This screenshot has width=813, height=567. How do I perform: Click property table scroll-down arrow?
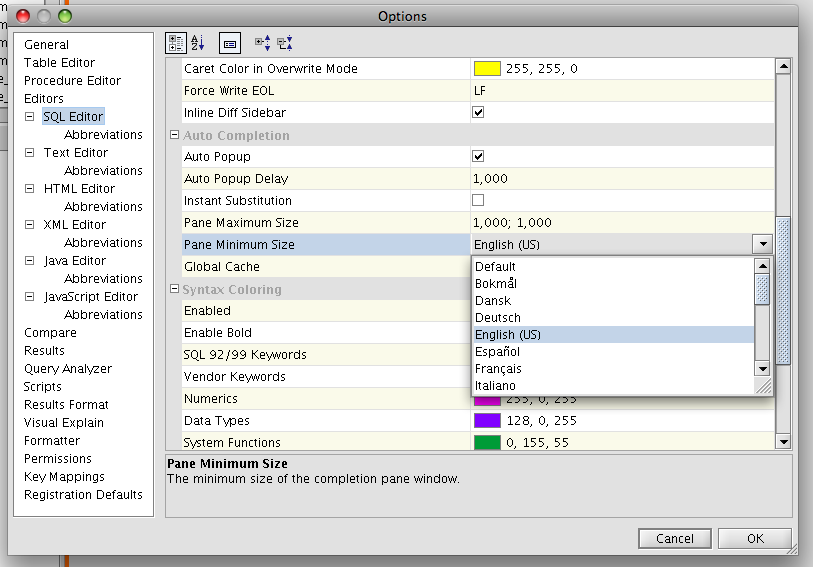click(783, 442)
